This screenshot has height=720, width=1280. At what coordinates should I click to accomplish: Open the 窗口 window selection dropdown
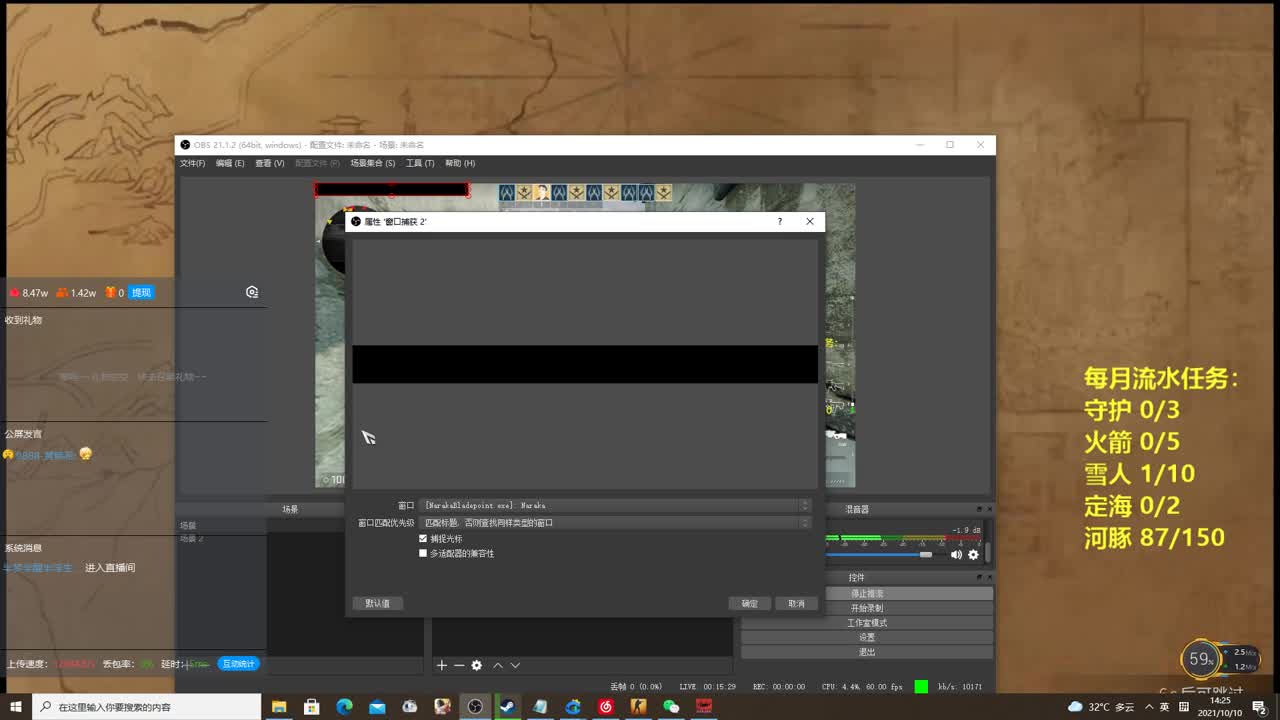coord(615,506)
